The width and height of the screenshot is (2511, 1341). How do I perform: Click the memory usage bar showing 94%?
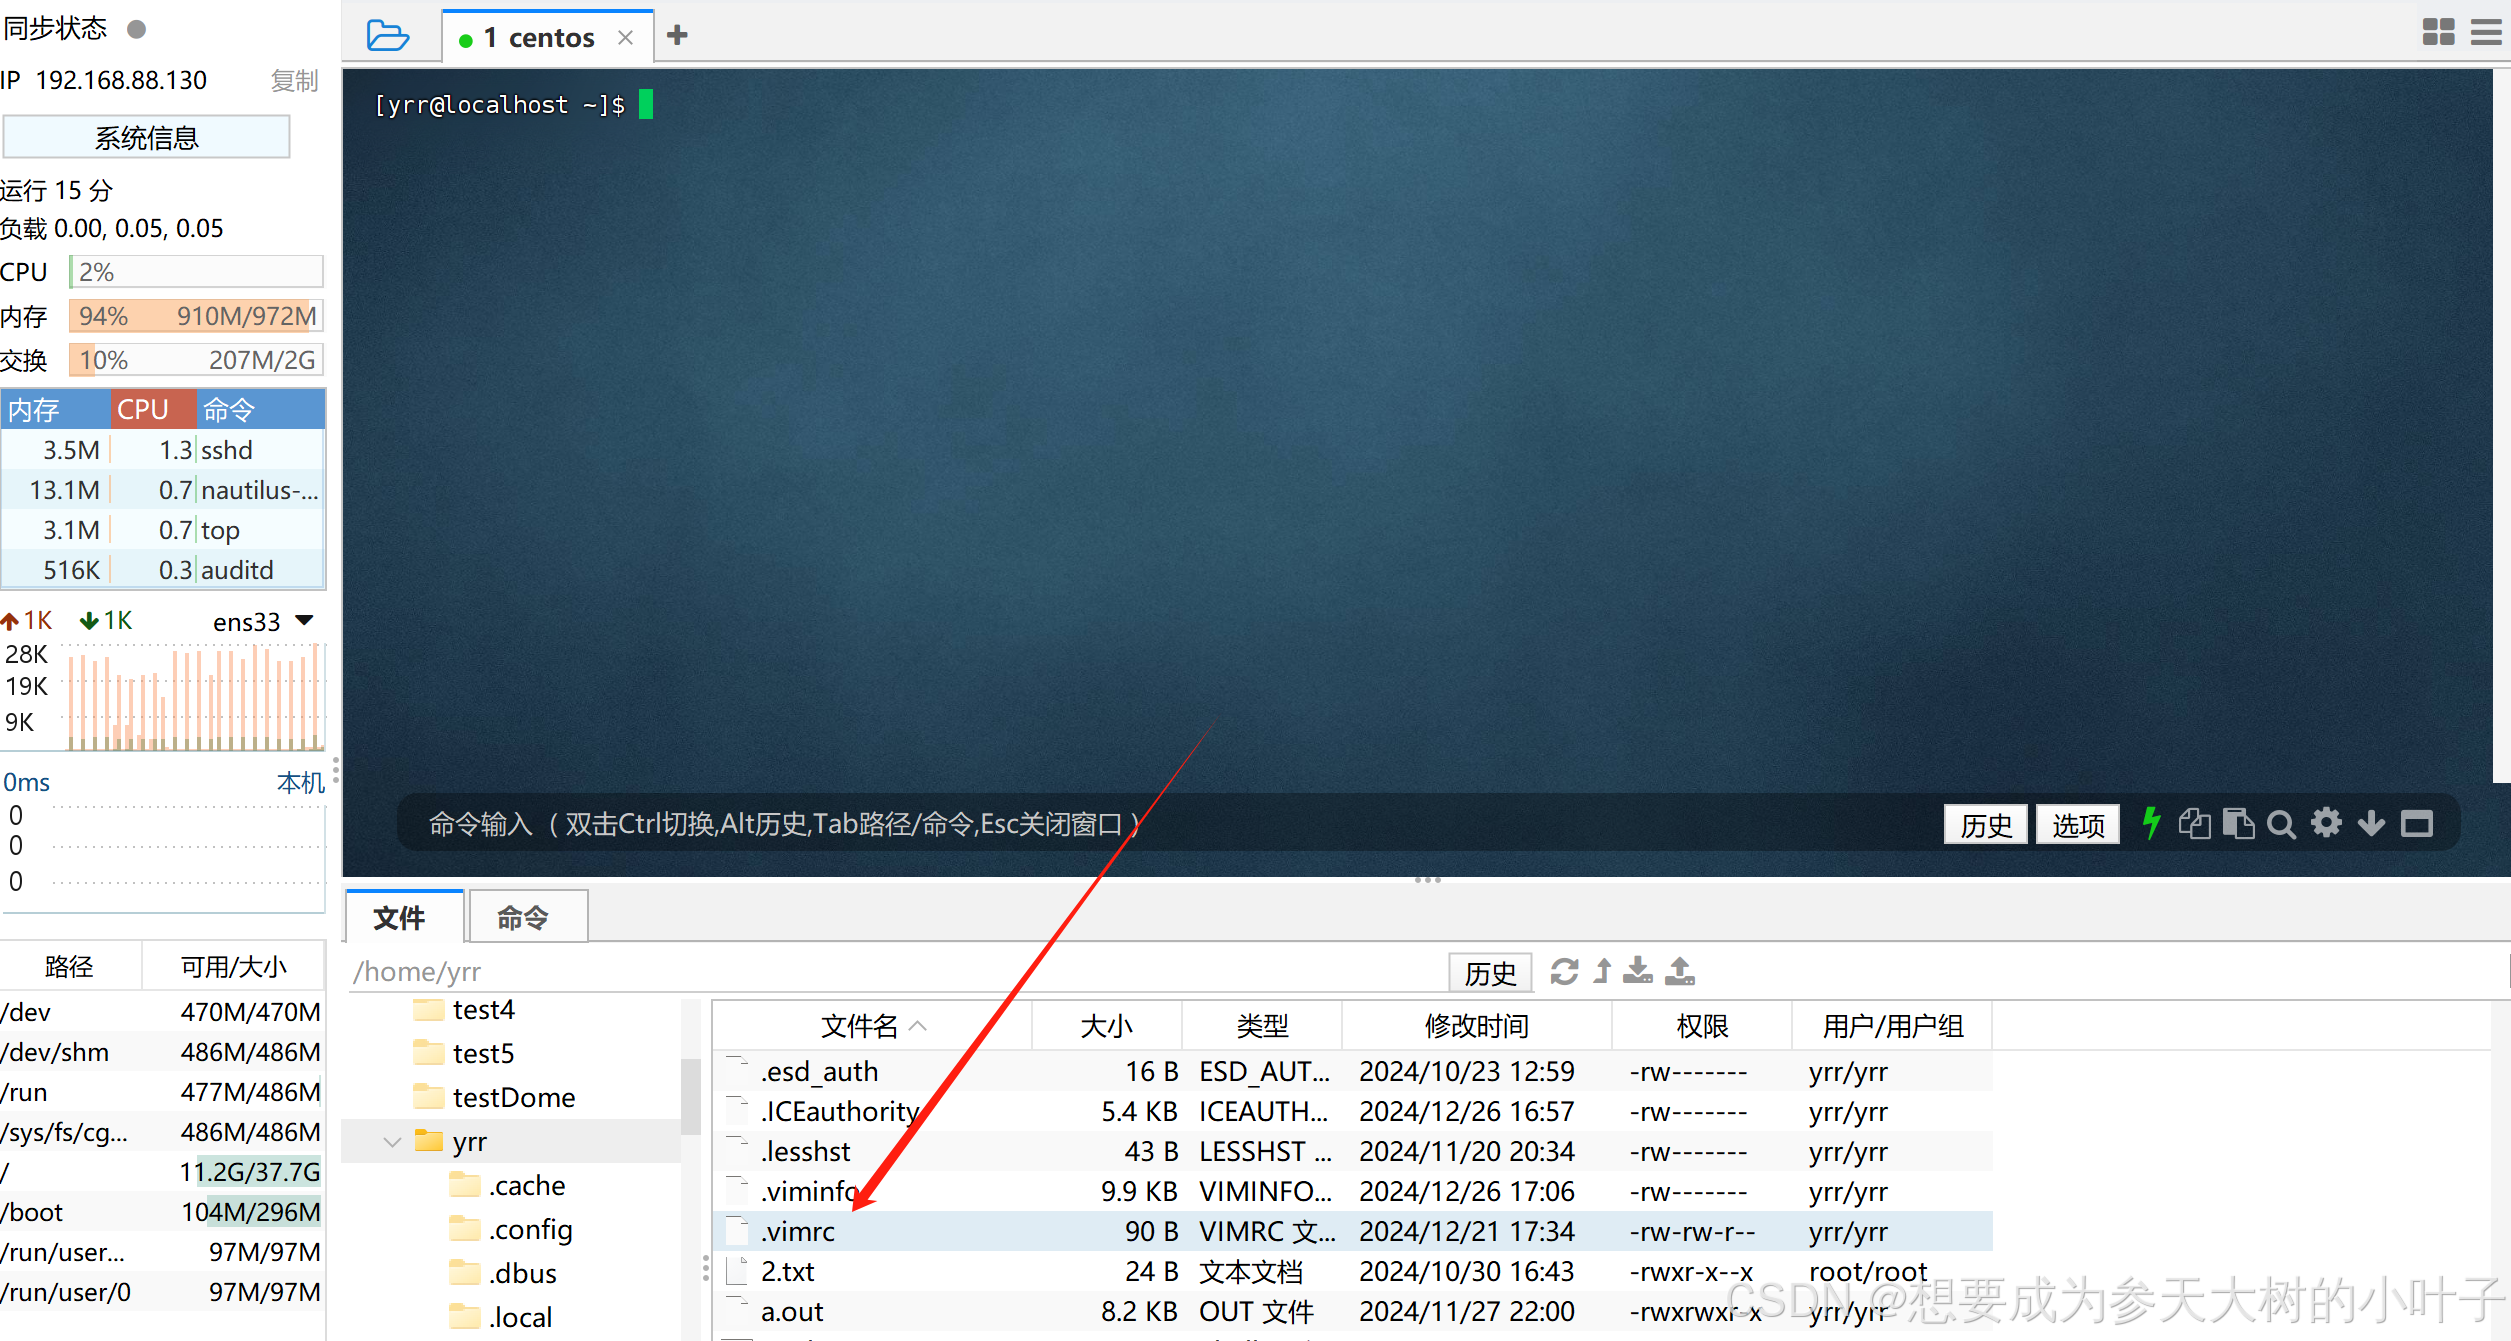tap(195, 315)
